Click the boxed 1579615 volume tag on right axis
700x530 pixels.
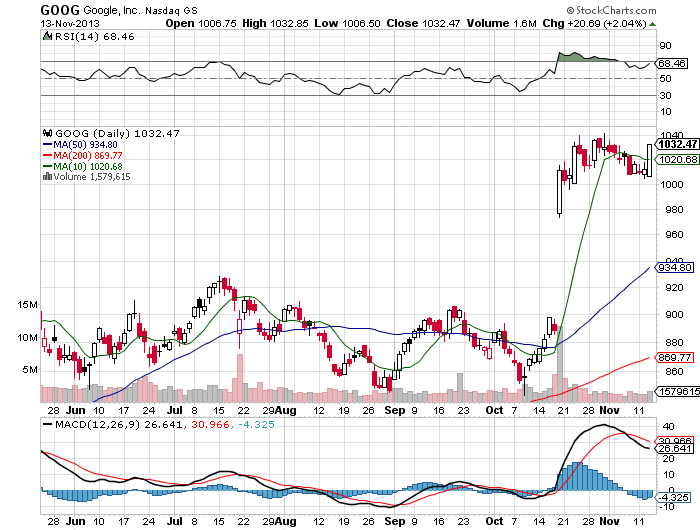point(679,392)
